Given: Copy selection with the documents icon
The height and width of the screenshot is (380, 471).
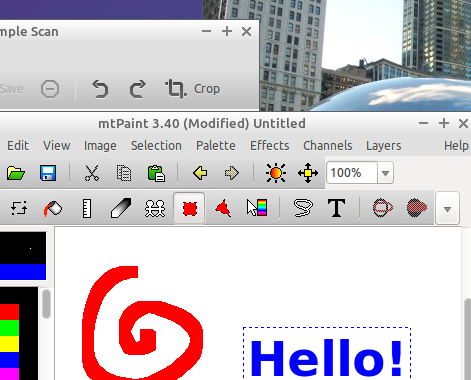Looking at the screenshot, I should pos(124,173).
